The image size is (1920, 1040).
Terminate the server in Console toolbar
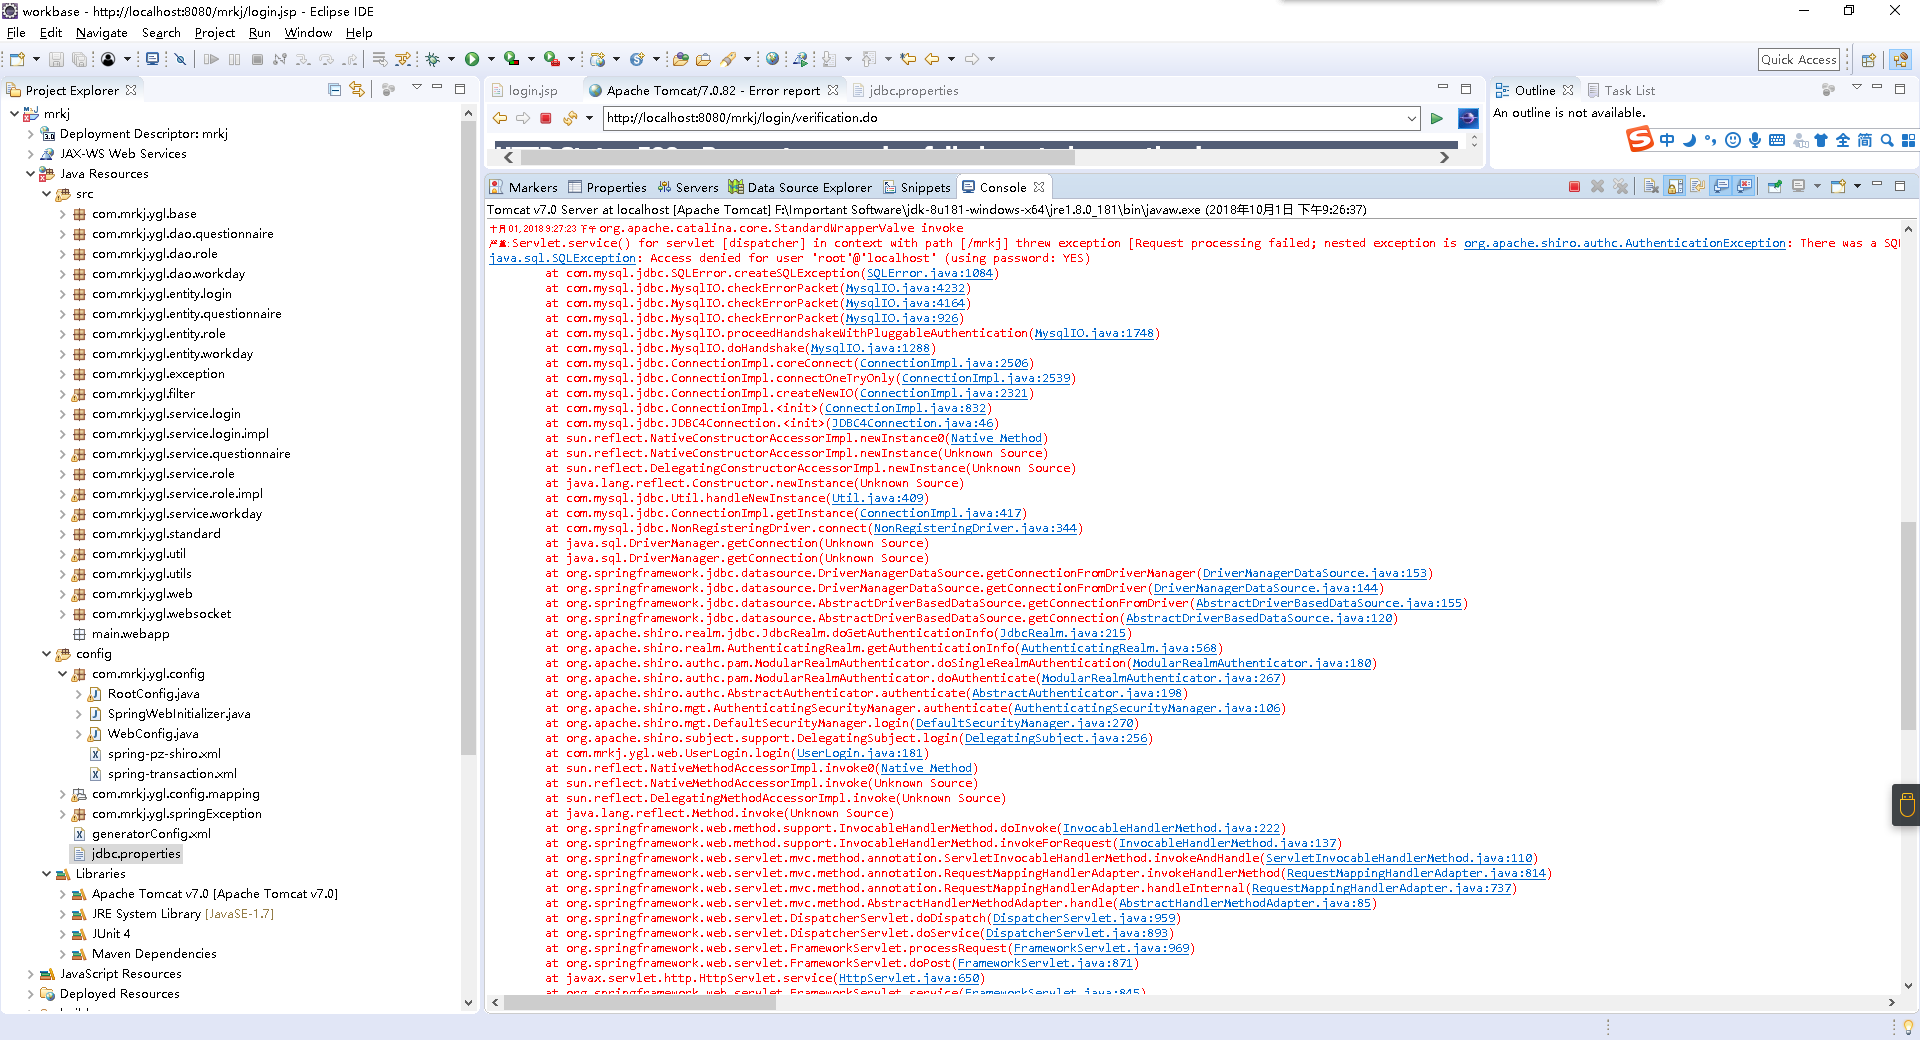(1574, 187)
